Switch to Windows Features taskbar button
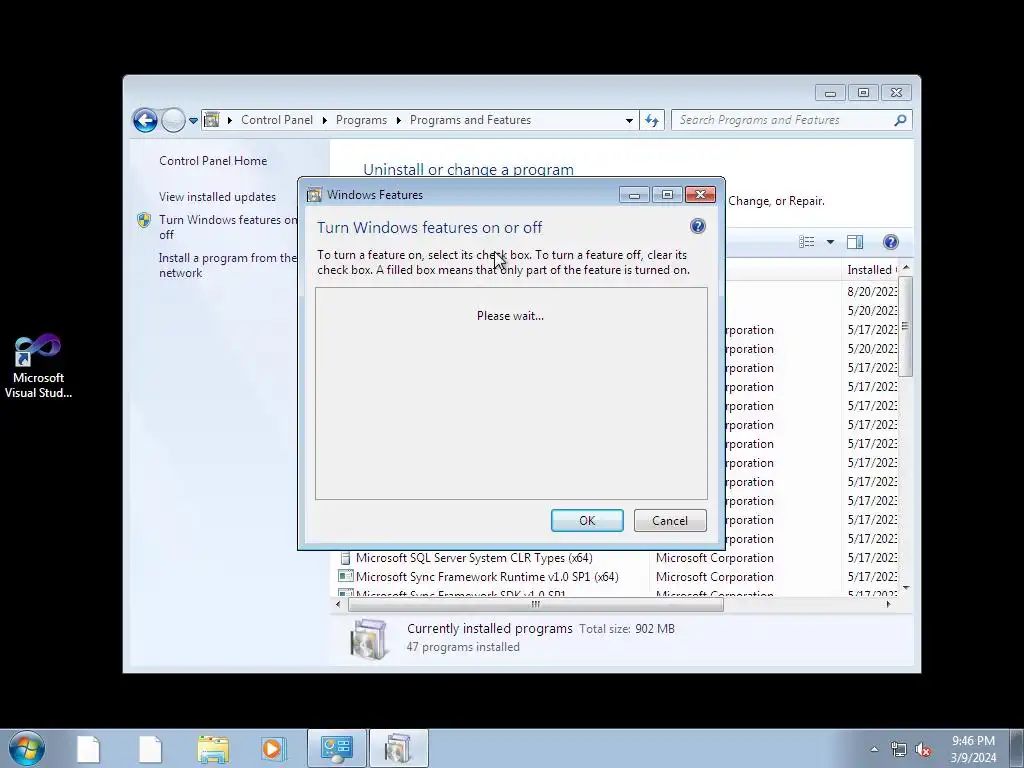The height and width of the screenshot is (768, 1024). (399, 748)
